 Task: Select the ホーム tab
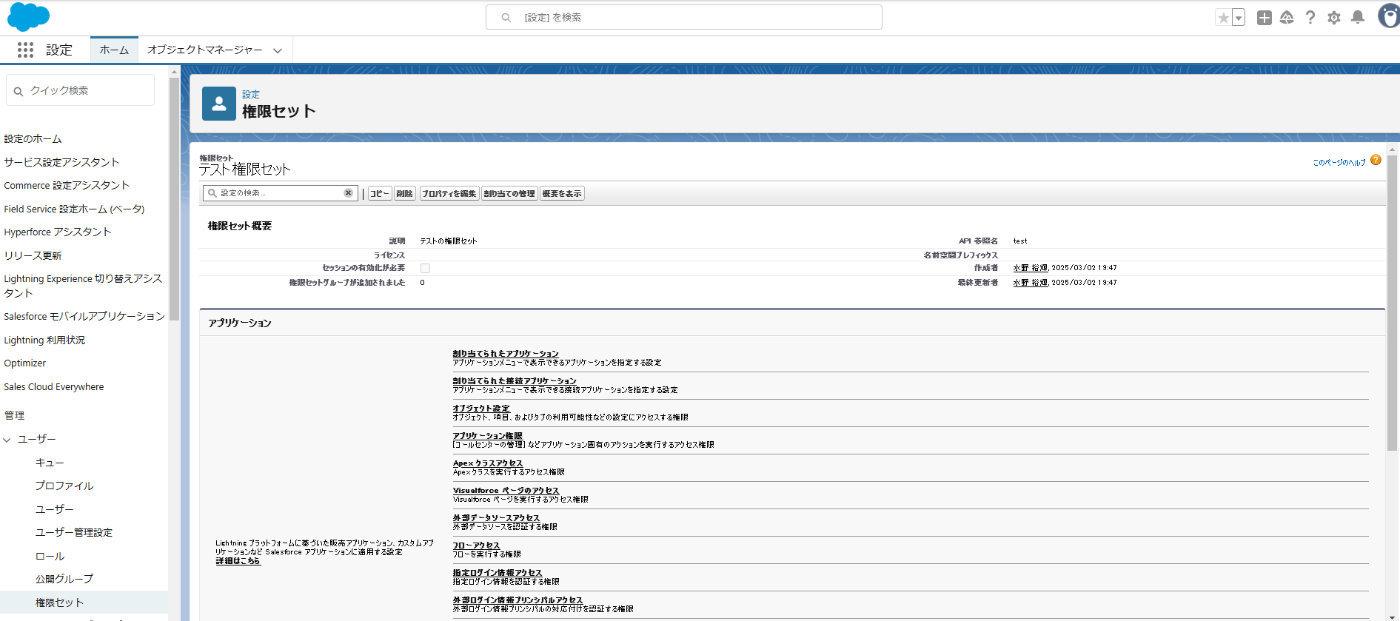pyautogui.click(x=114, y=49)
